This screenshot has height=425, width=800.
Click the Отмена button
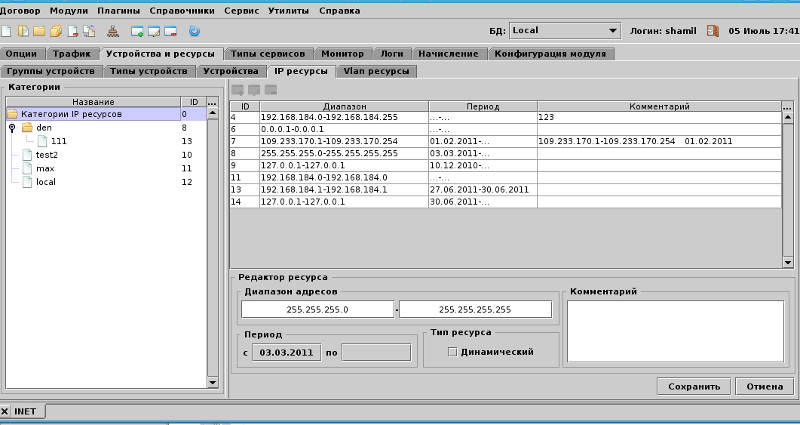pos(764,386)
